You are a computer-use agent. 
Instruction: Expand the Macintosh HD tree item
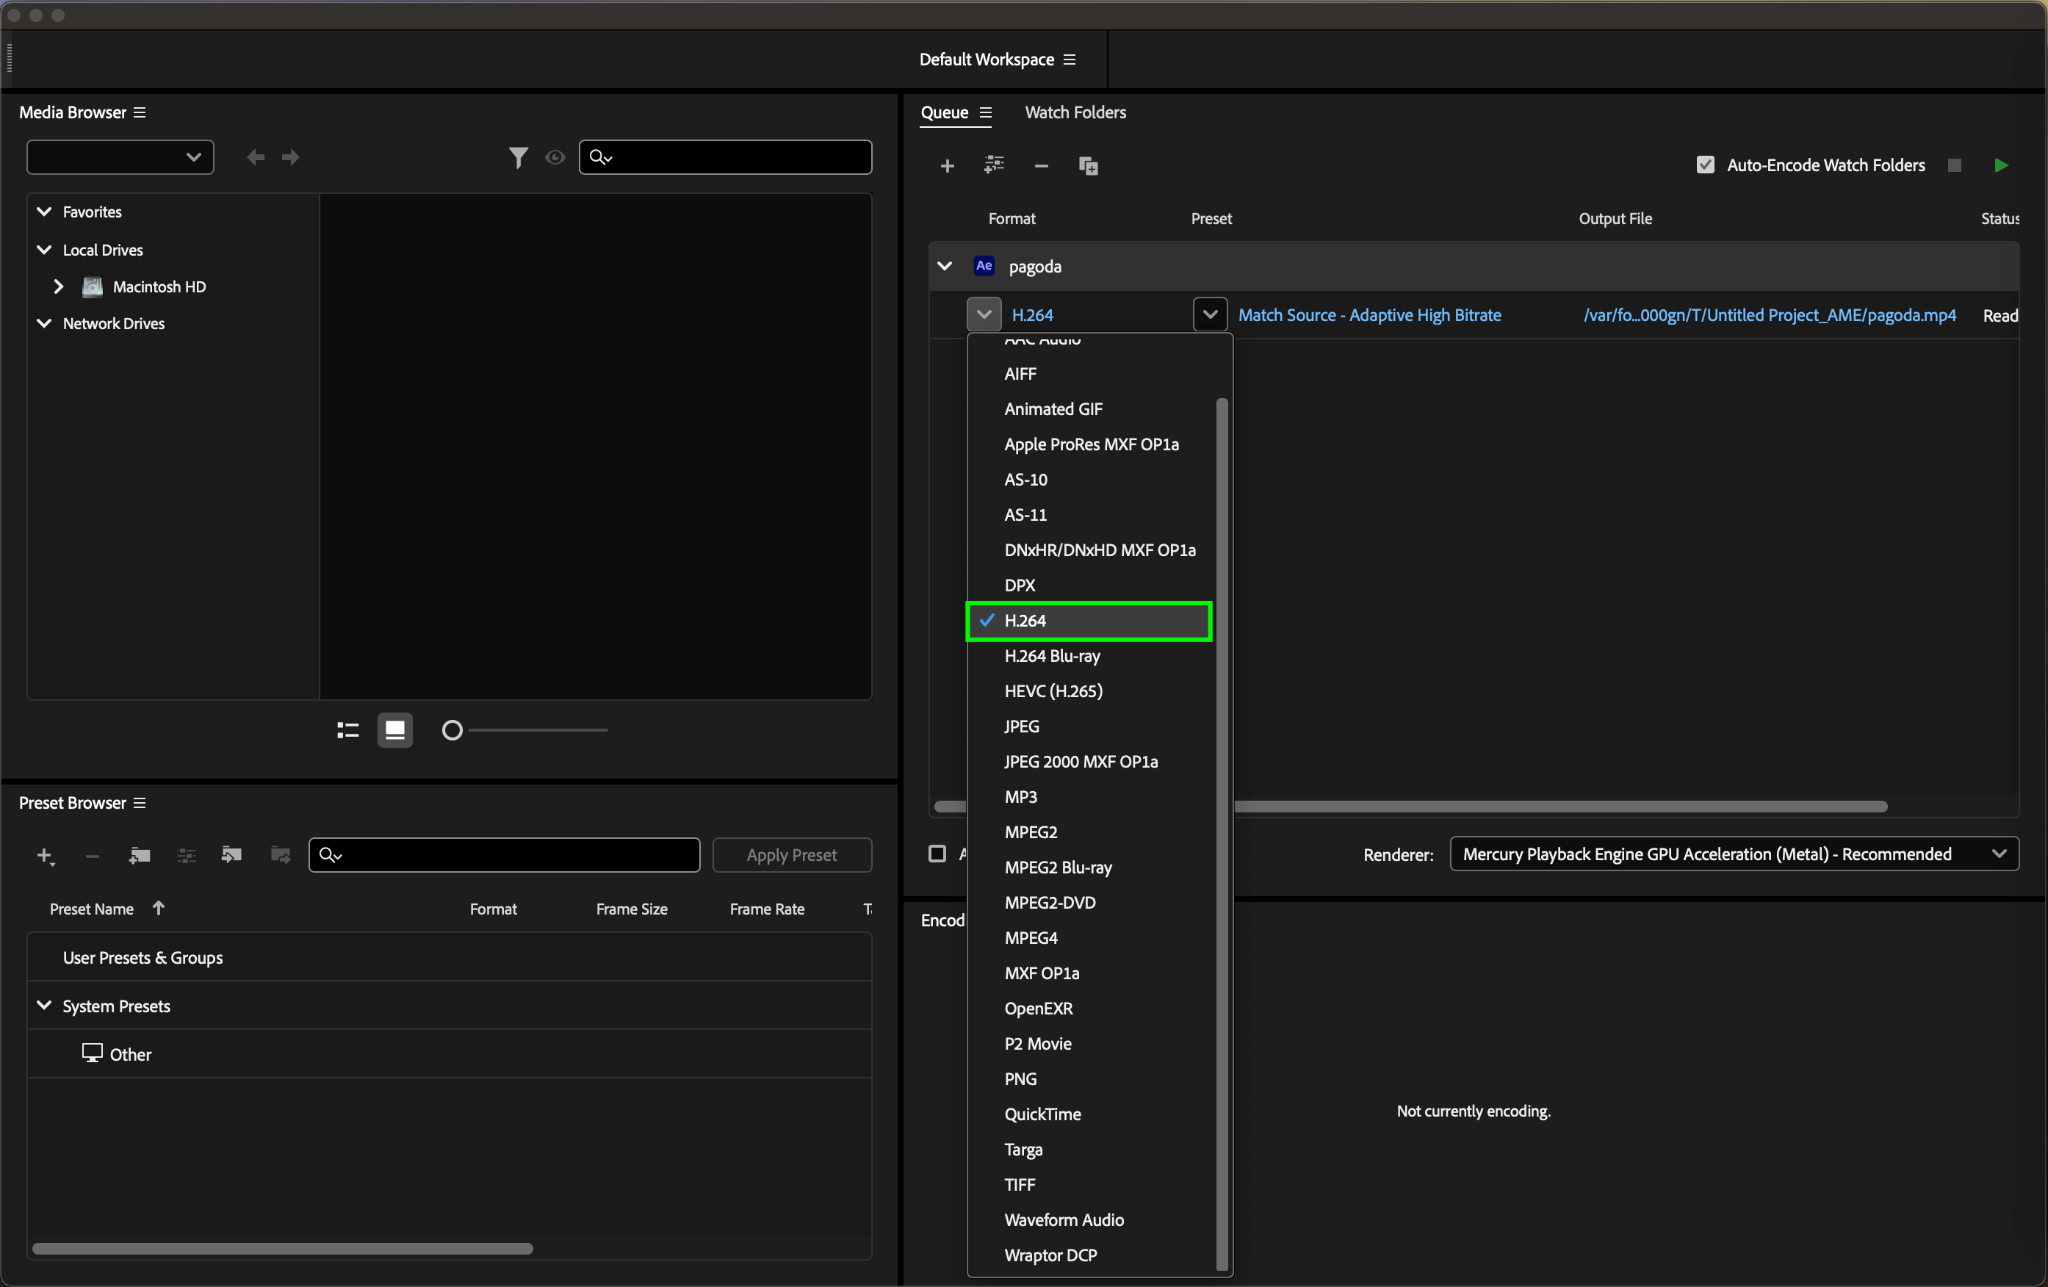click(59, 287)
